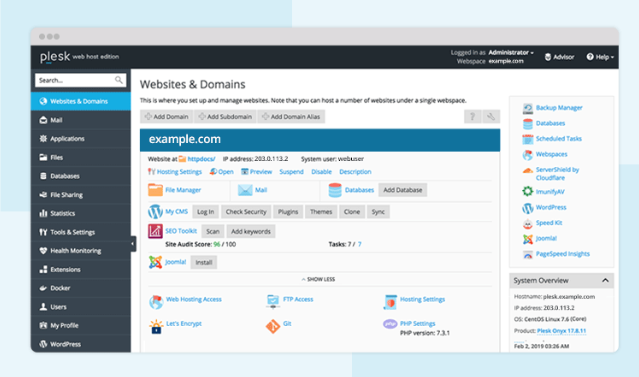The image size is (639, 377).
Task: Click the SEO Toolkit chart icon
Action: (x=155, y=231)
